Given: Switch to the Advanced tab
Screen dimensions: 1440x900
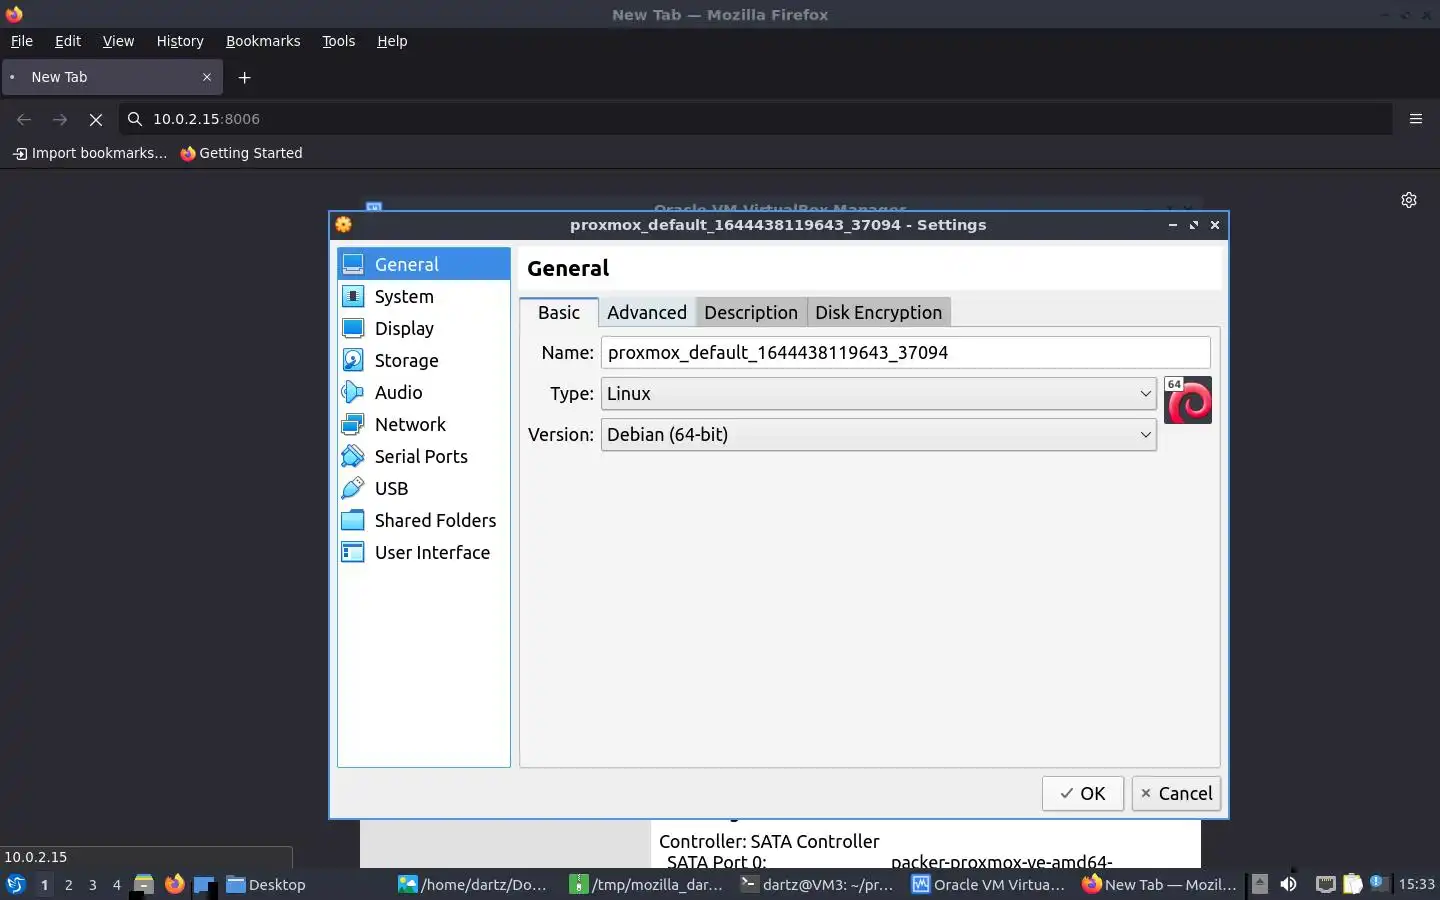Looking at the screenshot, I should point(647,312).
